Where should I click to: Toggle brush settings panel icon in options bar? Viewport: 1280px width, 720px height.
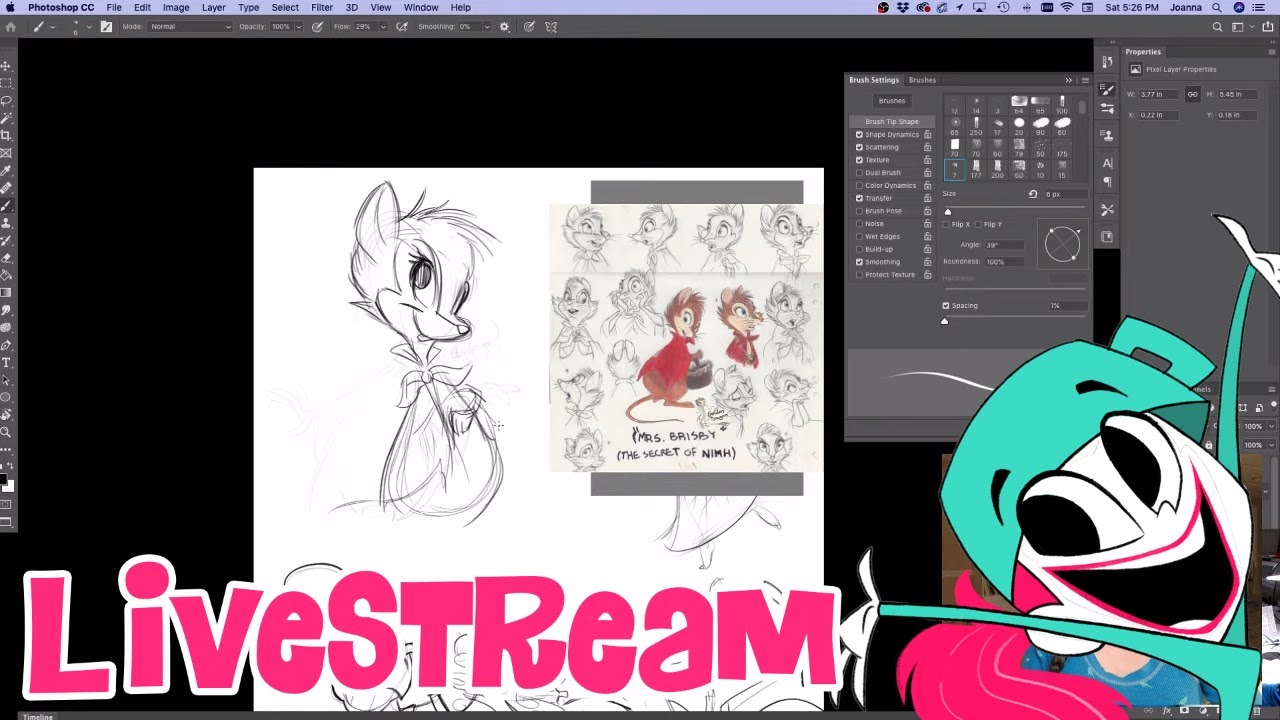point(106,27)
